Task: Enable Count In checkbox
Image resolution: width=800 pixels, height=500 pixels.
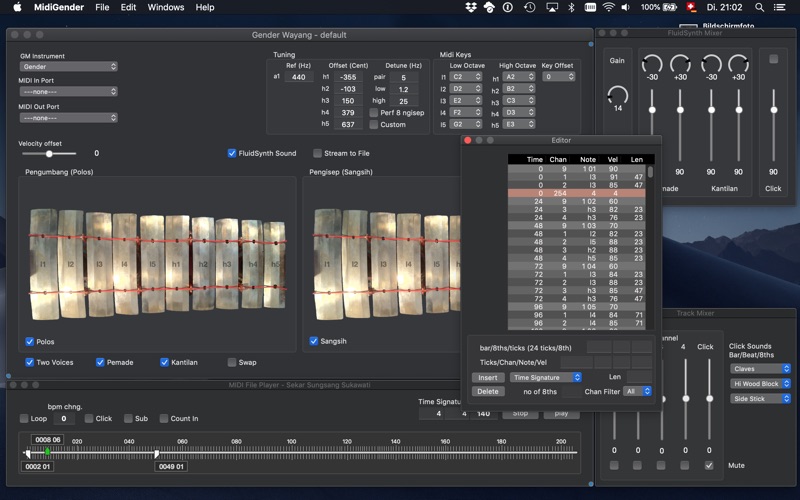Action: tap(164, 418)
